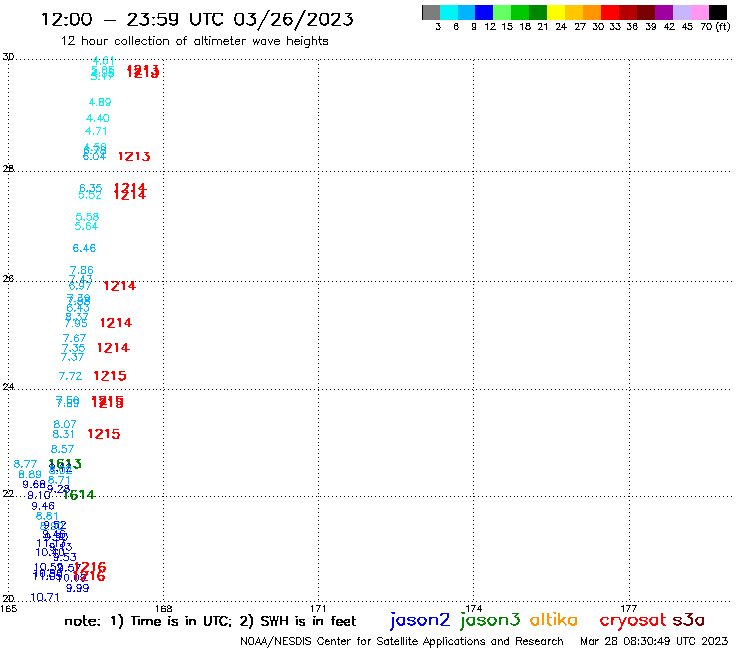Pick the dark blue 12 ft legend swatch
The image size is (740, 650).
[x=485, y=12]
